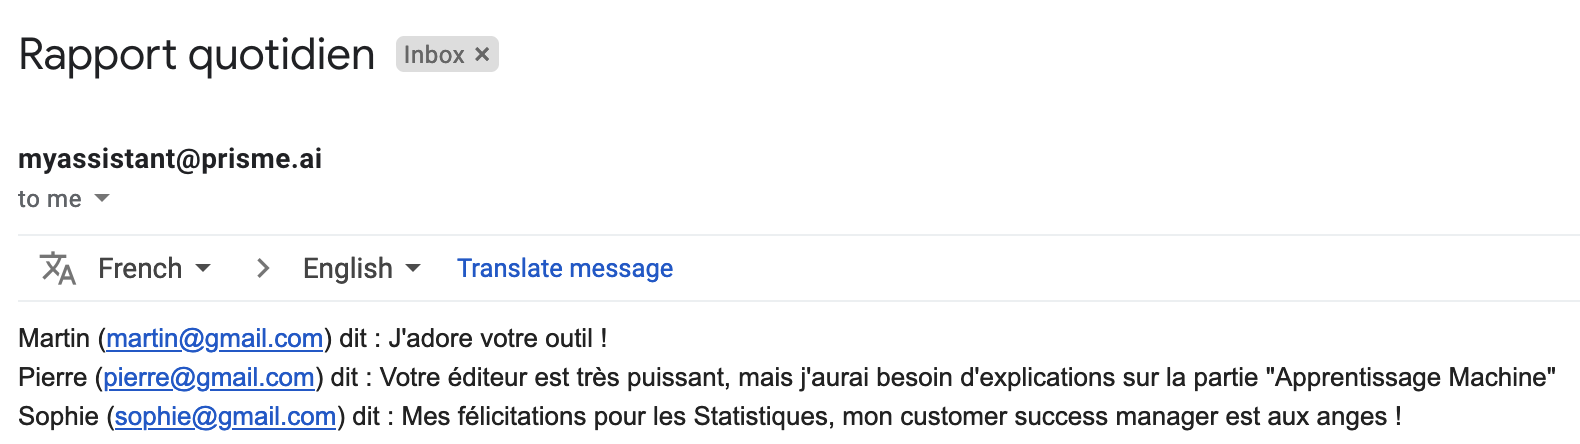This screenshot has width=1580, height=444.
Task: Open the French source language dropdown
Action: tap(154, 268)
